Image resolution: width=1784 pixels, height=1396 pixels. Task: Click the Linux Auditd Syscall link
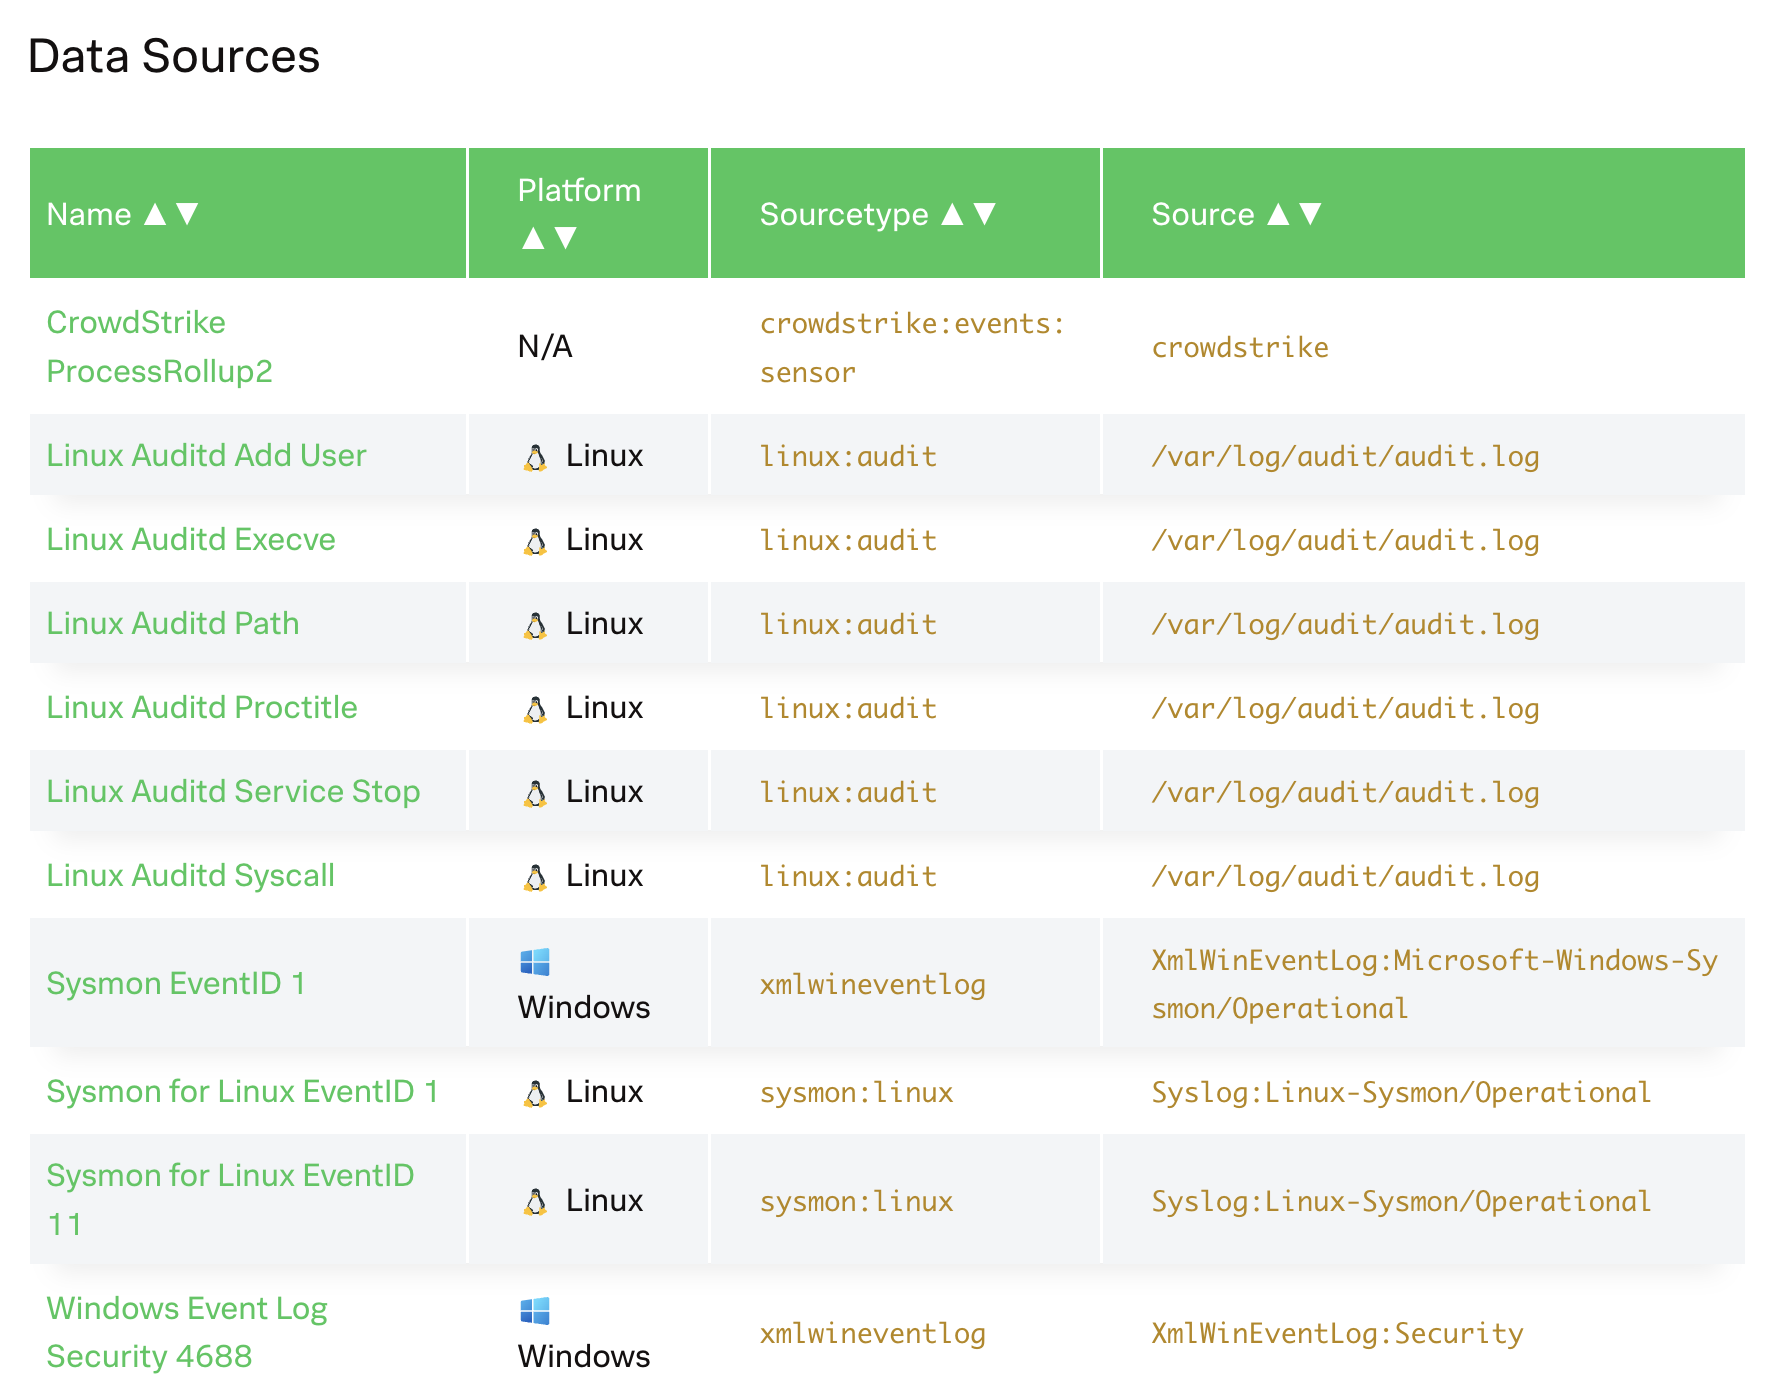(190, 876)
